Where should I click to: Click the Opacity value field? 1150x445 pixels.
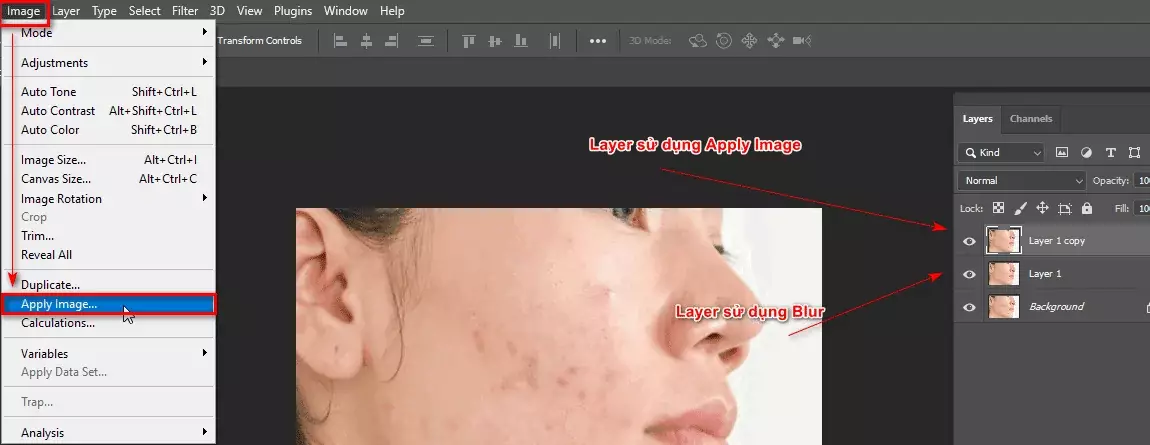click(1141, 180)
